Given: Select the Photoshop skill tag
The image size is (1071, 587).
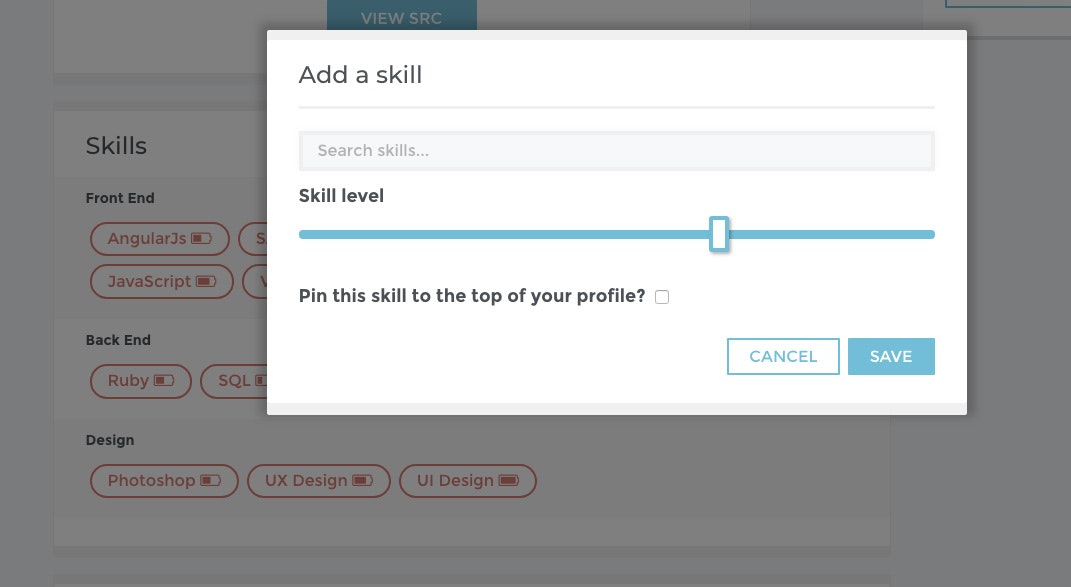Looking at the screenshot, I should tap(152, 480).
